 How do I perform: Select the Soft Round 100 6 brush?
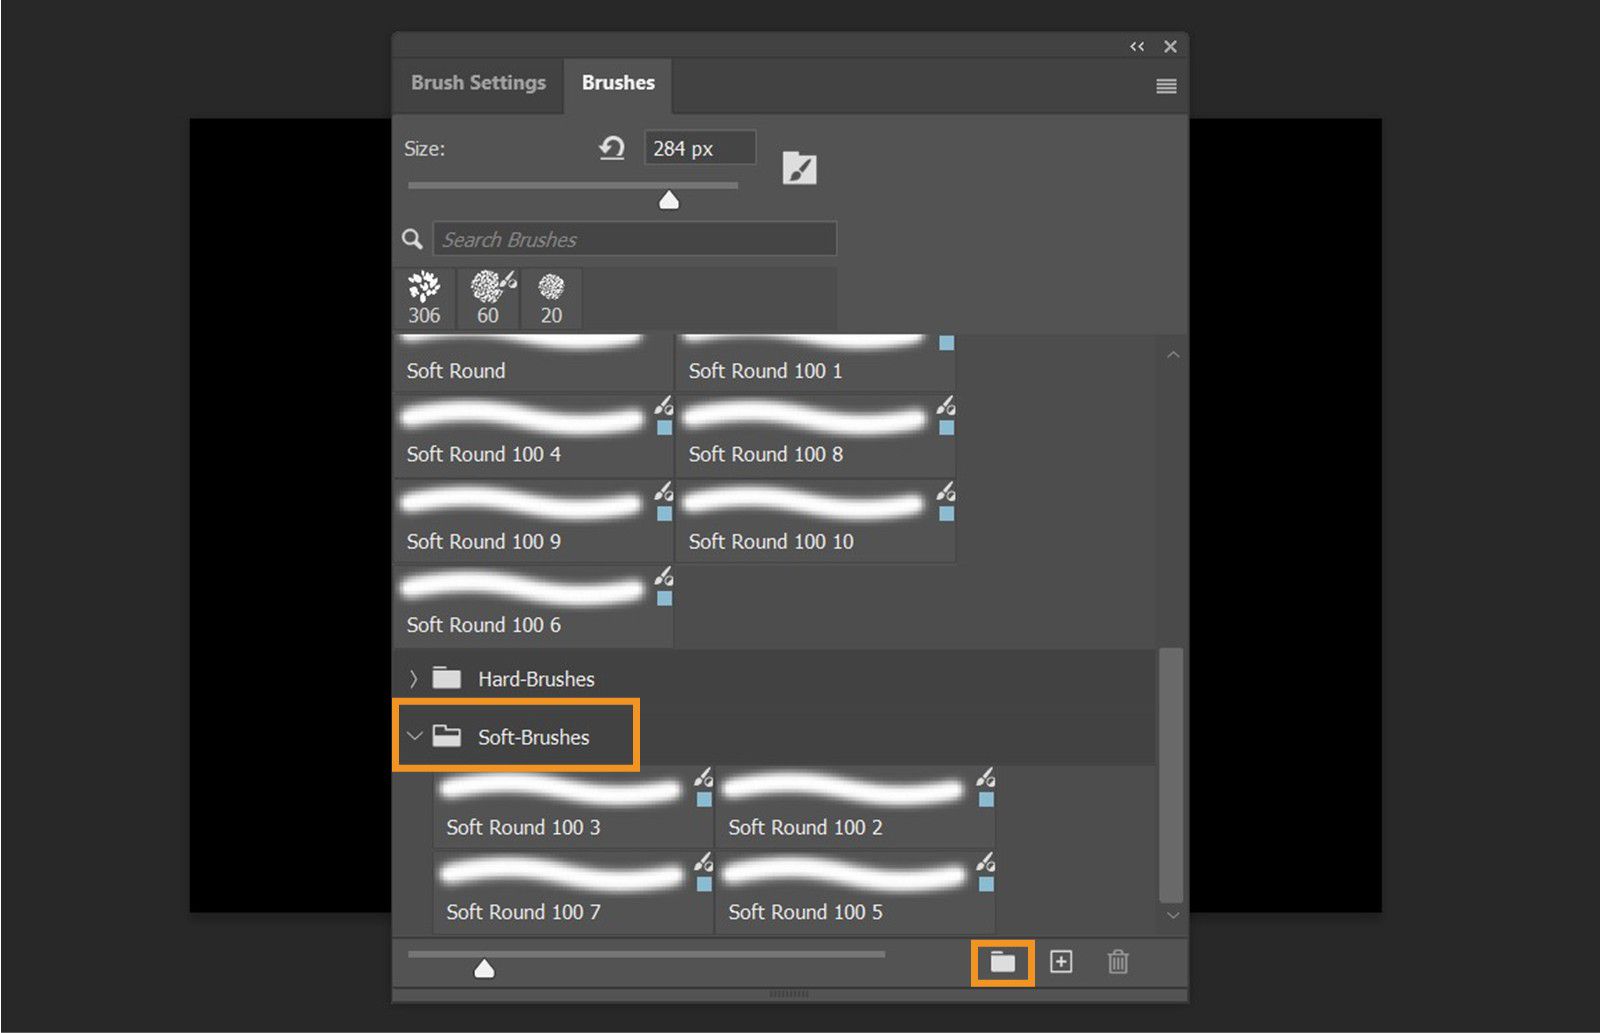point(534,605)
